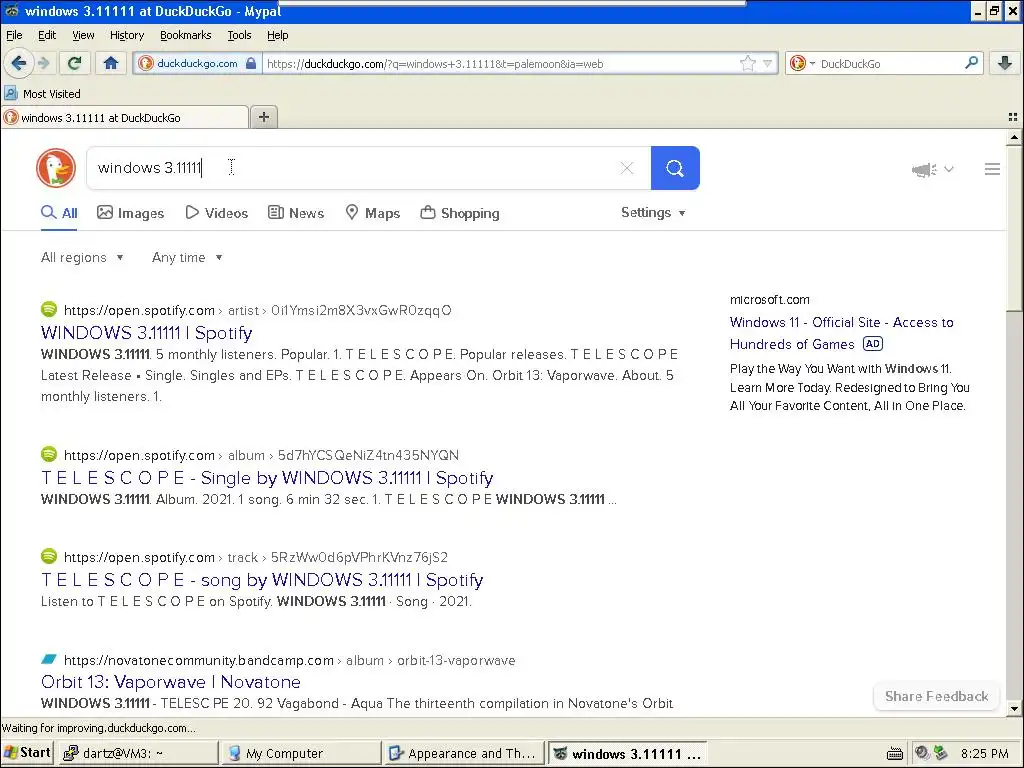
Task: Open WINDOWS 3.11111 | Spotify result
Action: (146, 332)
